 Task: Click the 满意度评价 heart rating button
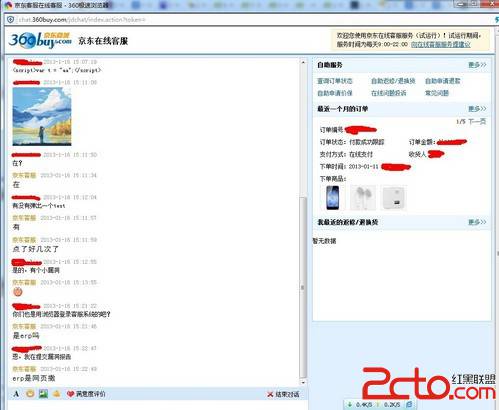coord(86,394)
